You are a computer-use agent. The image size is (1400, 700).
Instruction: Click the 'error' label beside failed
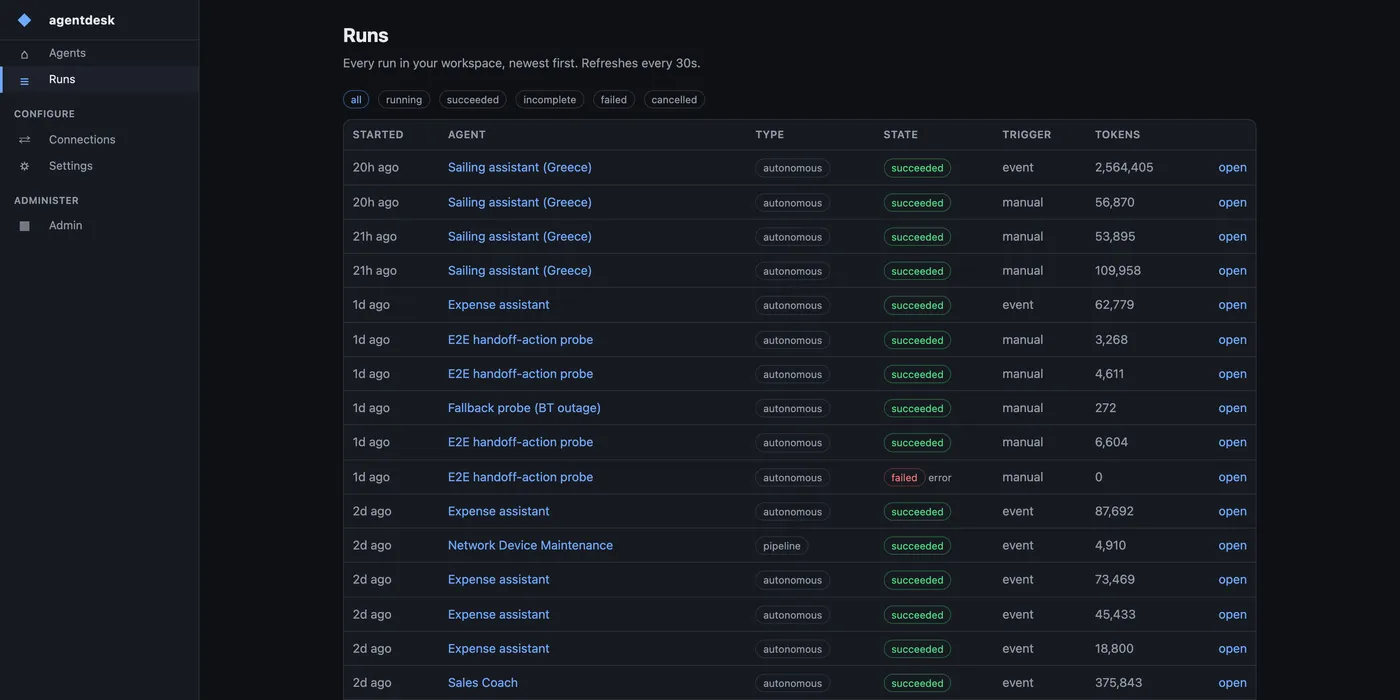(940, 478)
